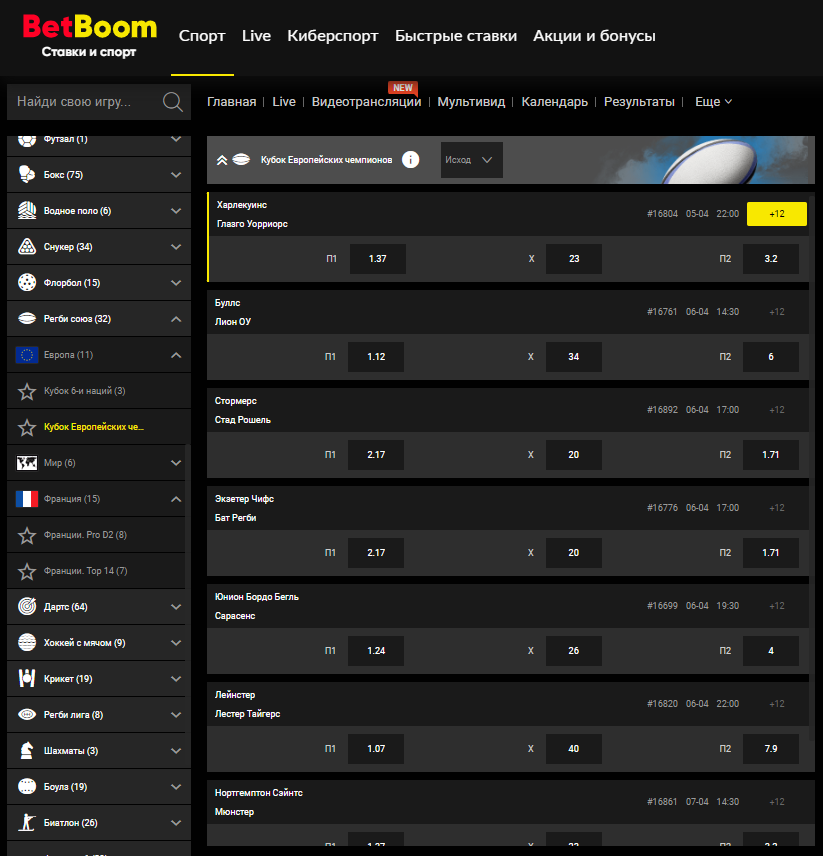
Task: Open yellow +12 markets for Харлекуинс match
Action: (x=777, y=214)
